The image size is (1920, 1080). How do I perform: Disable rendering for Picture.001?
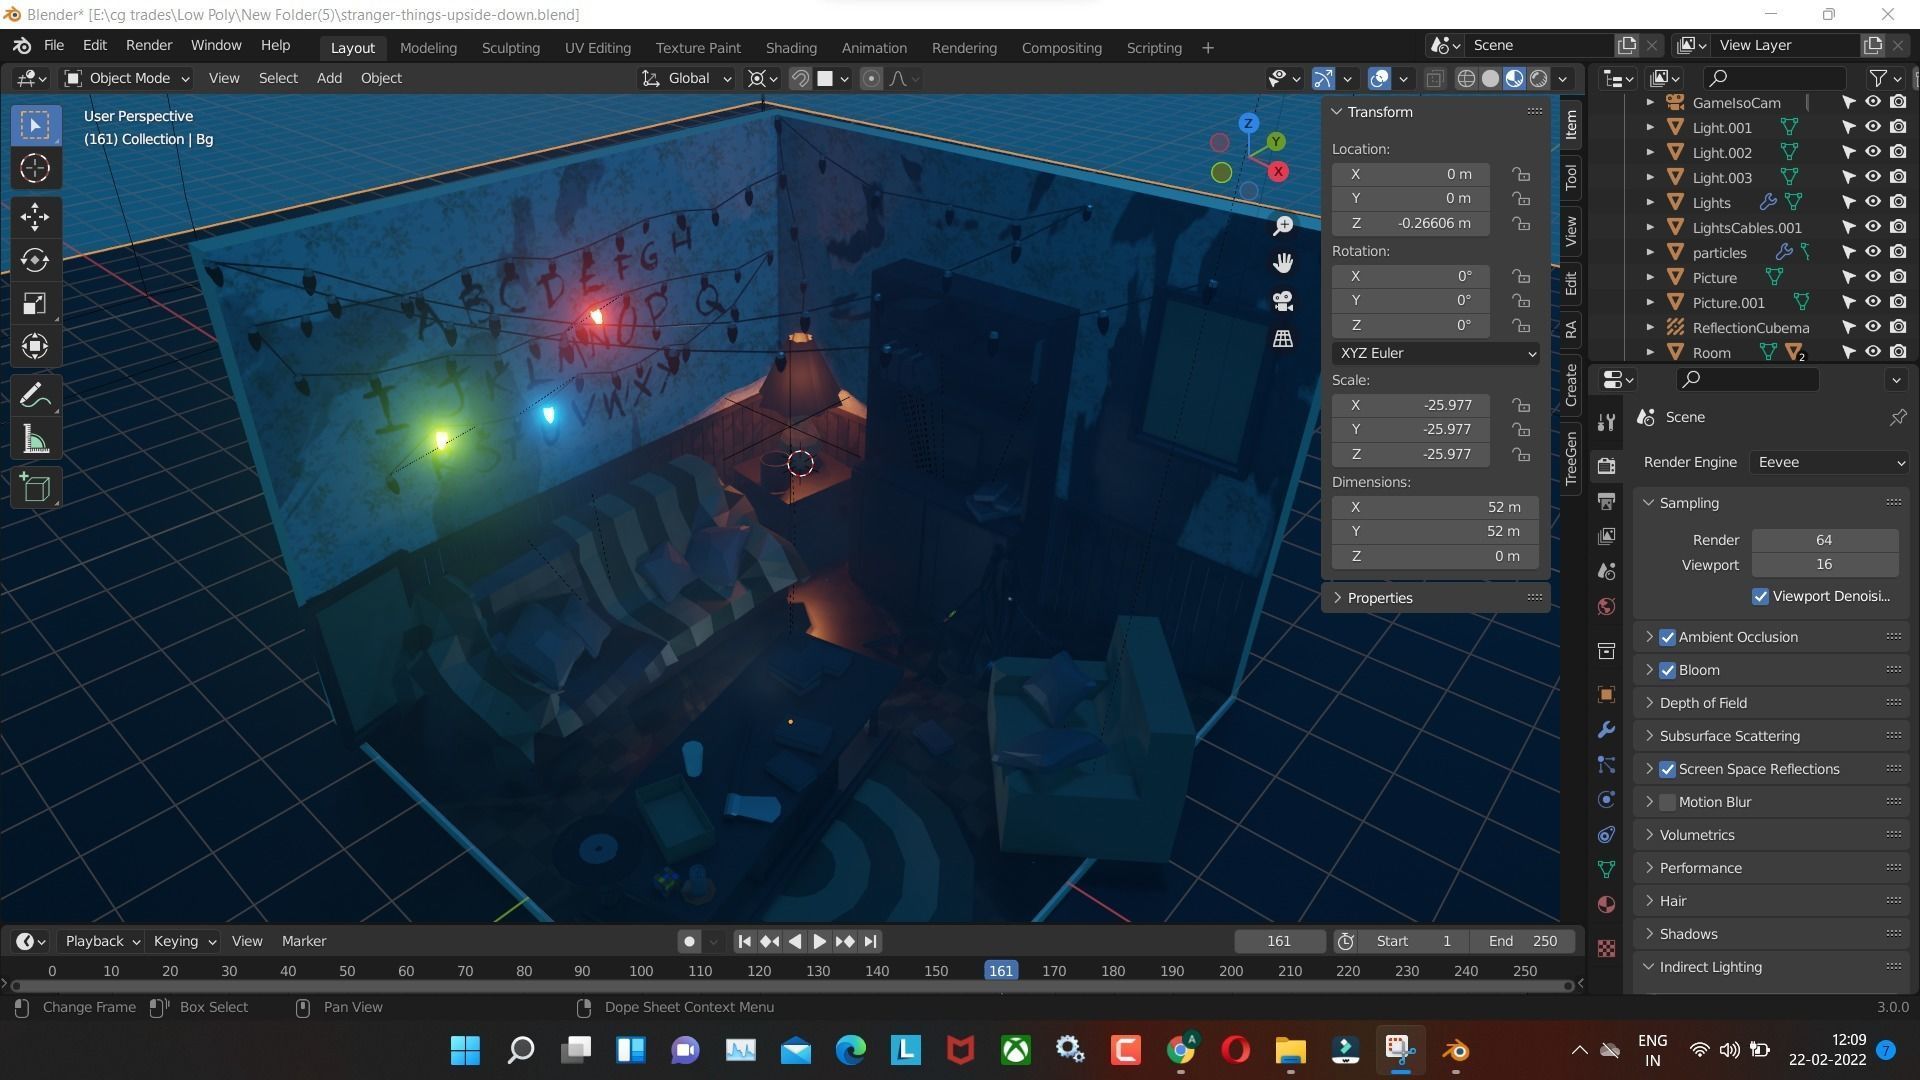coord(1898,302)
